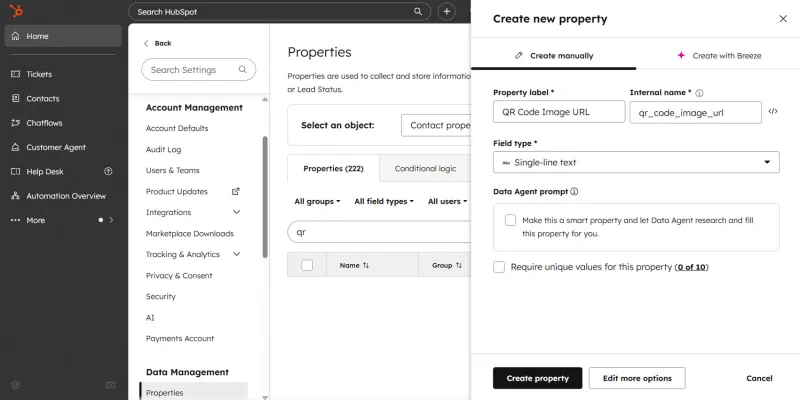The image size is (800, 400).
Task: Open Privacy & Consent settings
Action: pyautogui.click(x=179, y=276)
